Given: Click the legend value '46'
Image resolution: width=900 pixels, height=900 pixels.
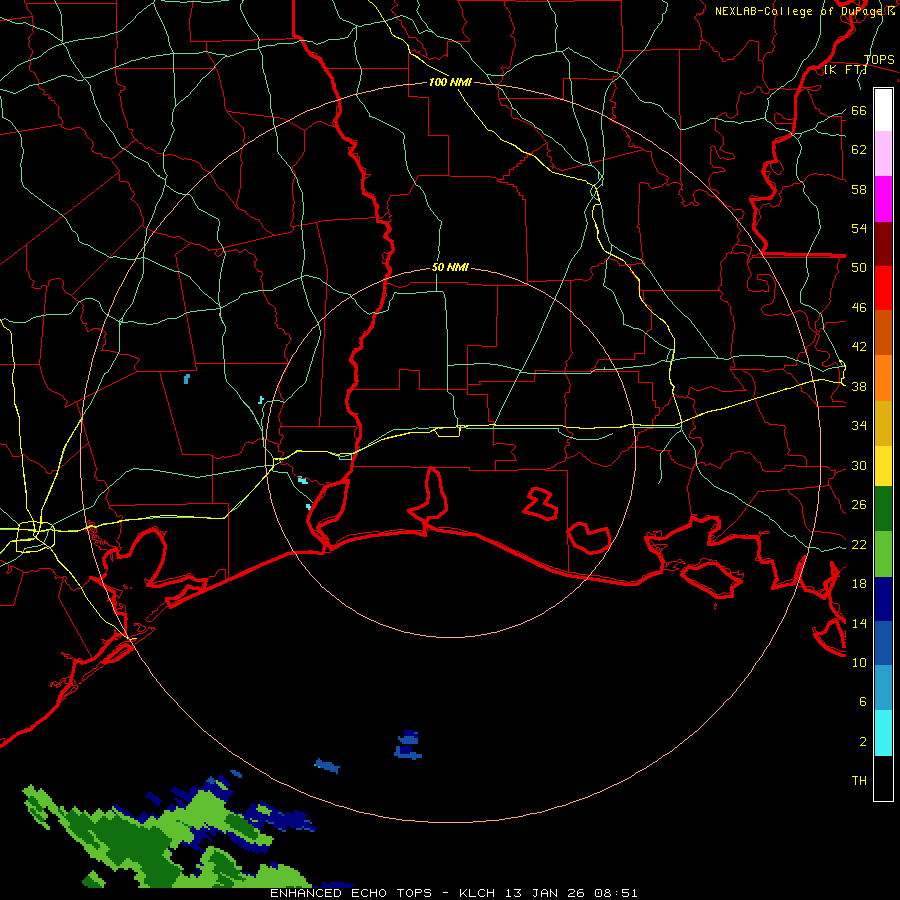Looking at the screenshot, I should 859,308.
